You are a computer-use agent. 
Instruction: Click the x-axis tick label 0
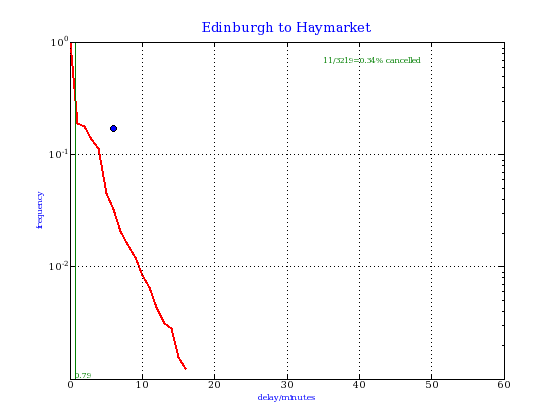click(70, 385)
